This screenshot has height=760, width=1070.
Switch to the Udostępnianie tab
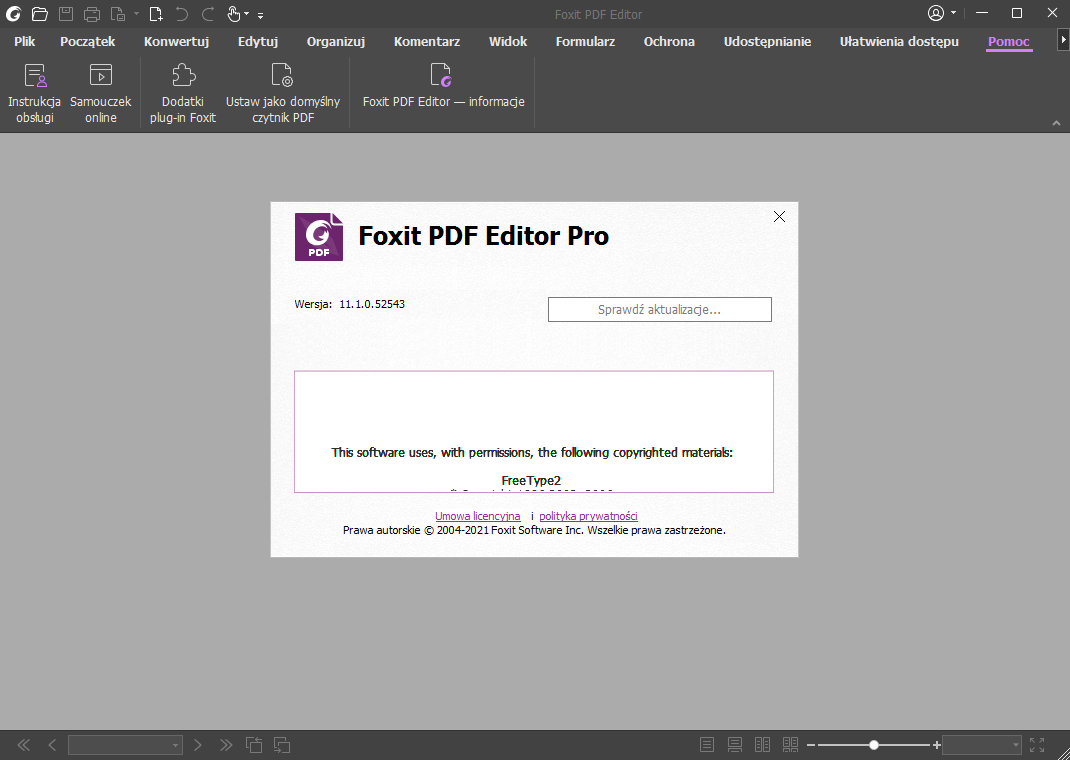click(x=767, y=42)
